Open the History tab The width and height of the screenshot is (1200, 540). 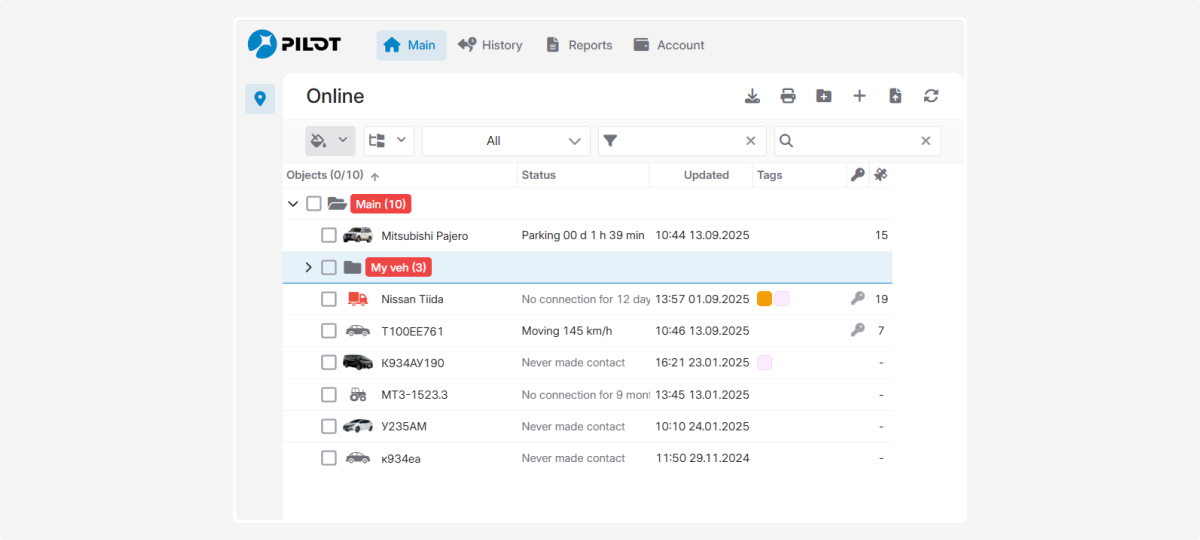(490, 45)
